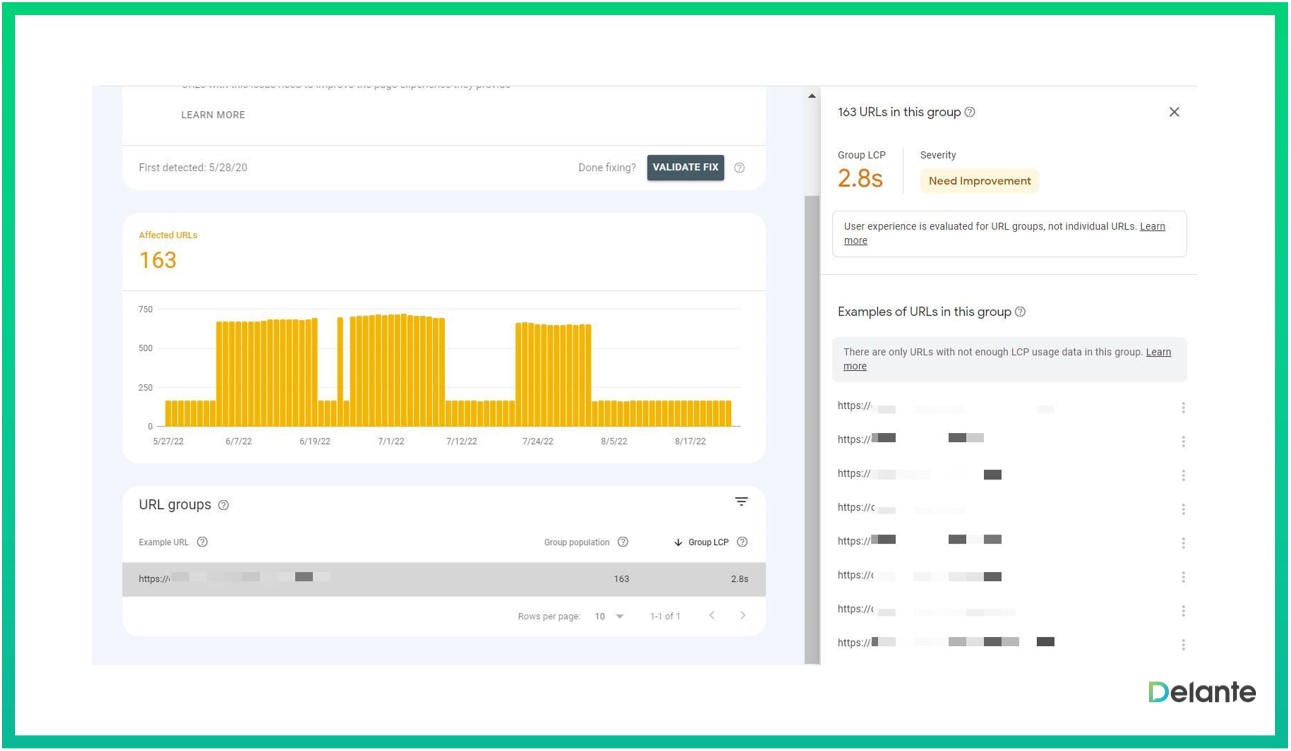Click help icon beside URL groups heading

(223, 506)
